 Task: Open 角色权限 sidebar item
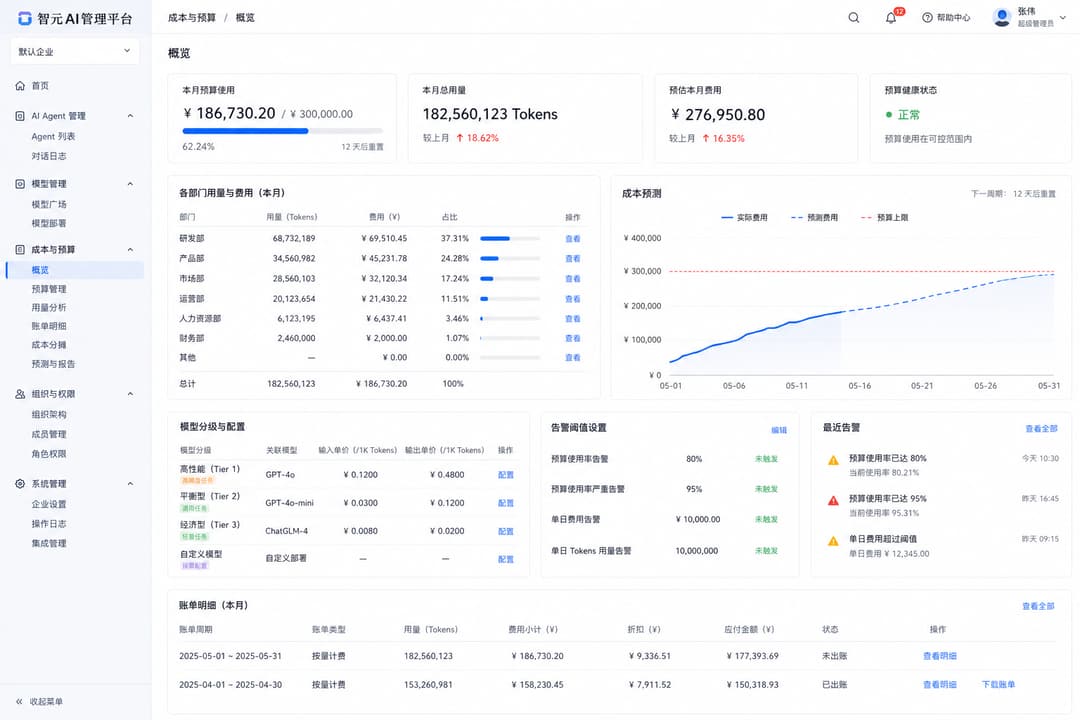(49, 454)
